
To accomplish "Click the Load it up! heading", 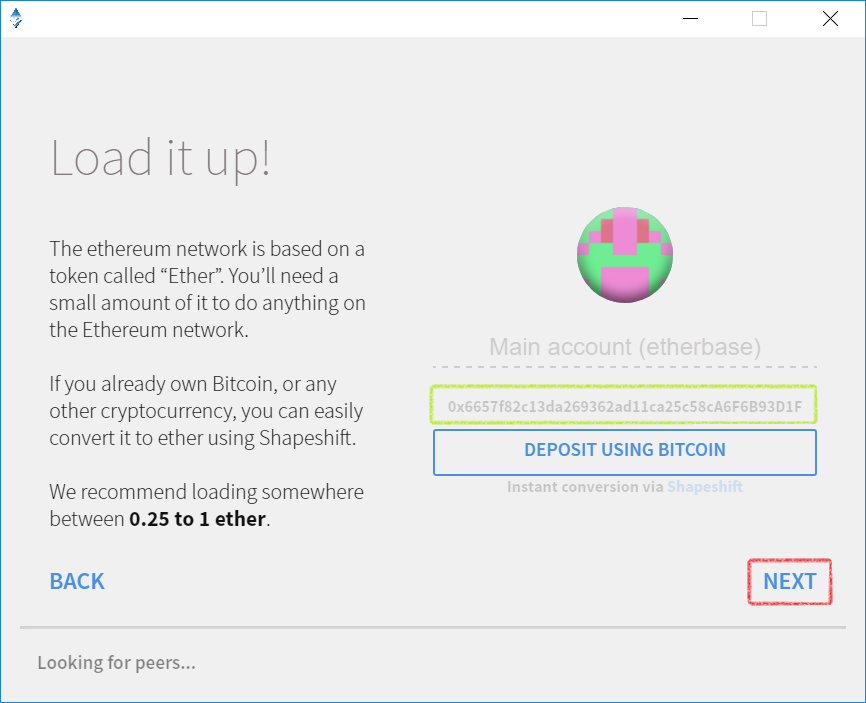I will tap(160, 159).
